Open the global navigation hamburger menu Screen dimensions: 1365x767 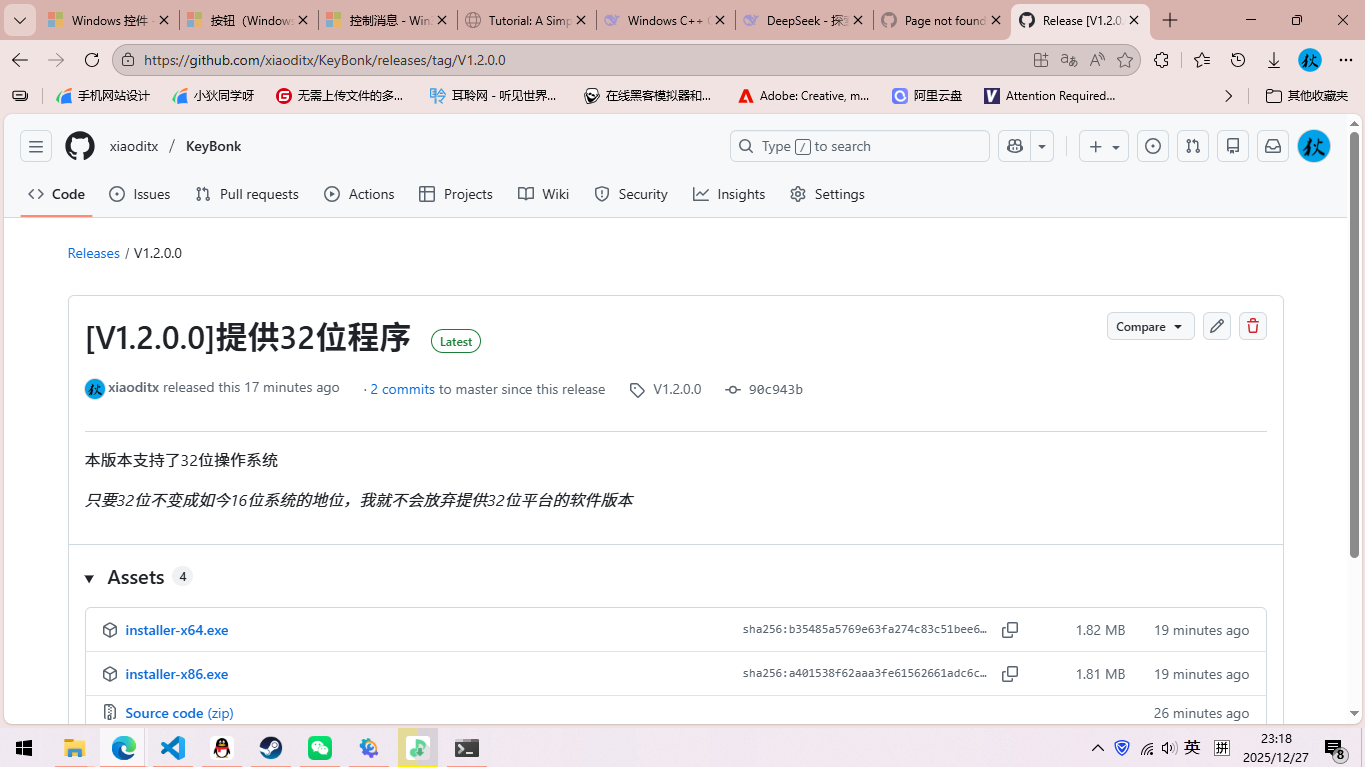(x=35, y=146)
